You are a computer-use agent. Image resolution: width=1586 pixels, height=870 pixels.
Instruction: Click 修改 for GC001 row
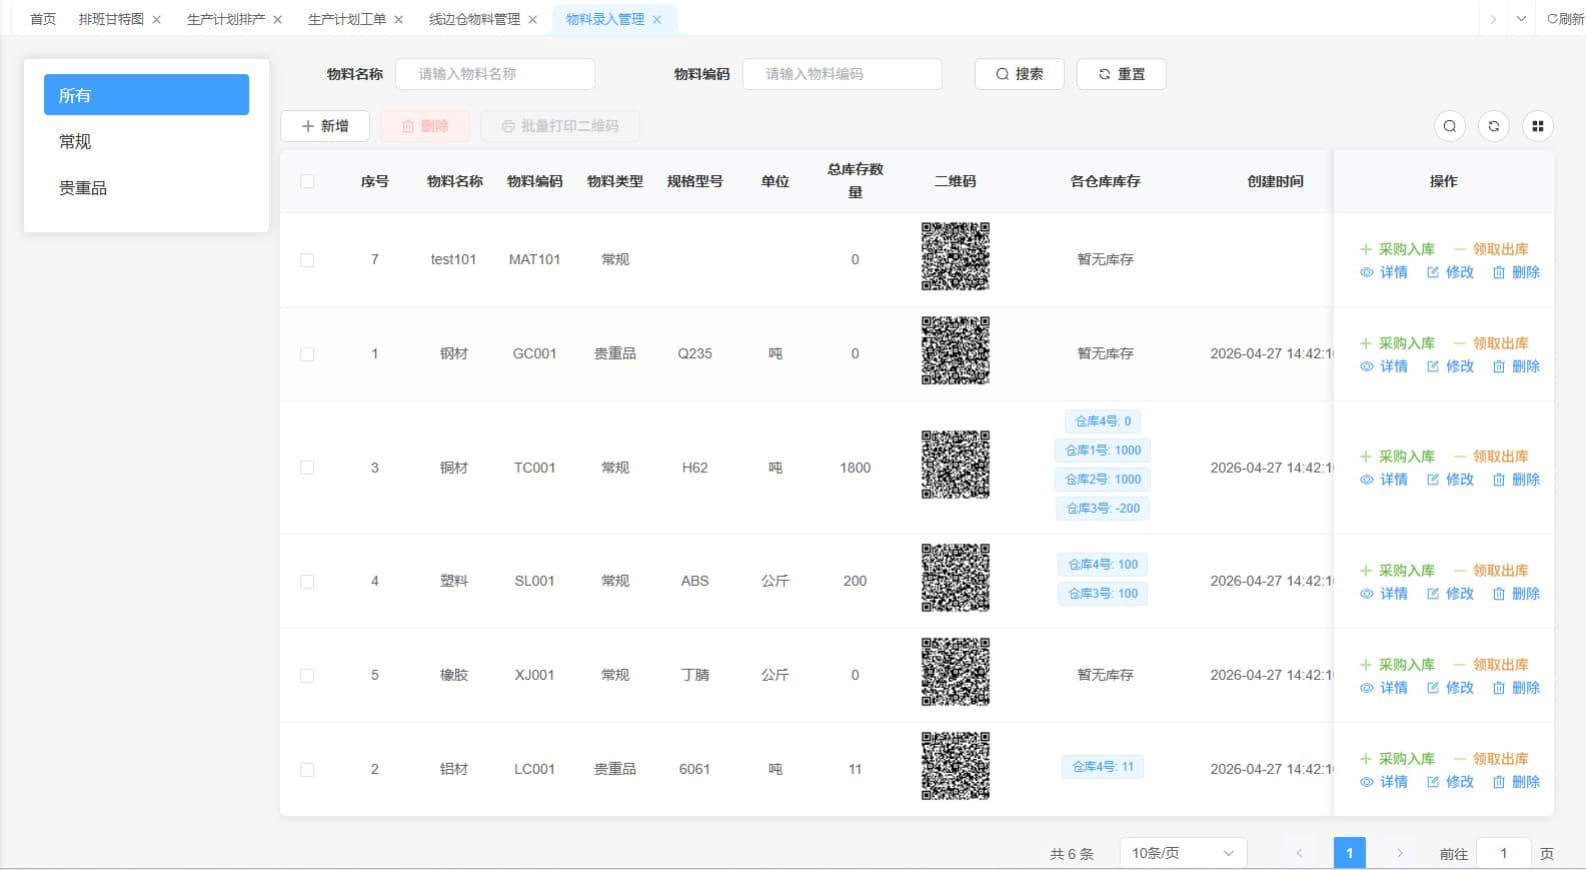pos(1450,366)
